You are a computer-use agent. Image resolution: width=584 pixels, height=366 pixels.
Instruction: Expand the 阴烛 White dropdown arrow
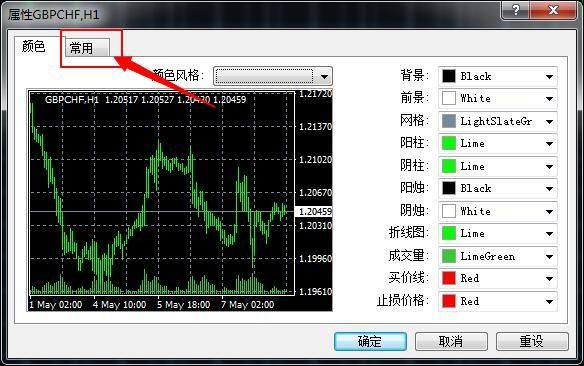549,211
